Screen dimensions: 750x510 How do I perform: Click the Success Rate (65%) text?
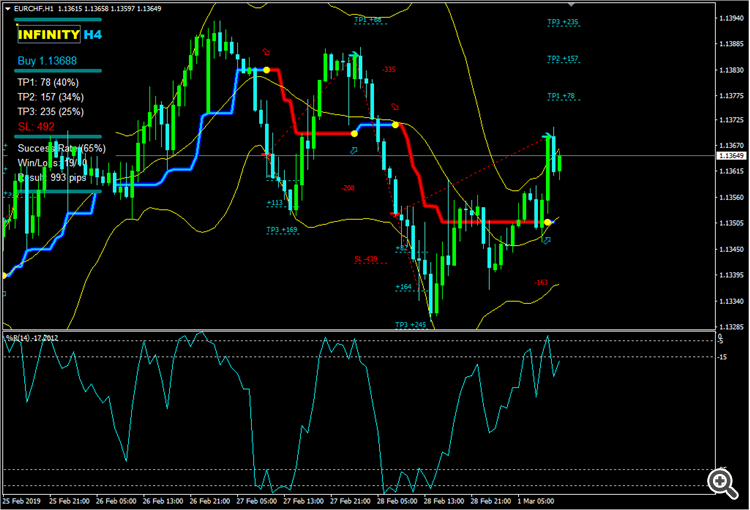pyautogui.click(x=62, y=148)
